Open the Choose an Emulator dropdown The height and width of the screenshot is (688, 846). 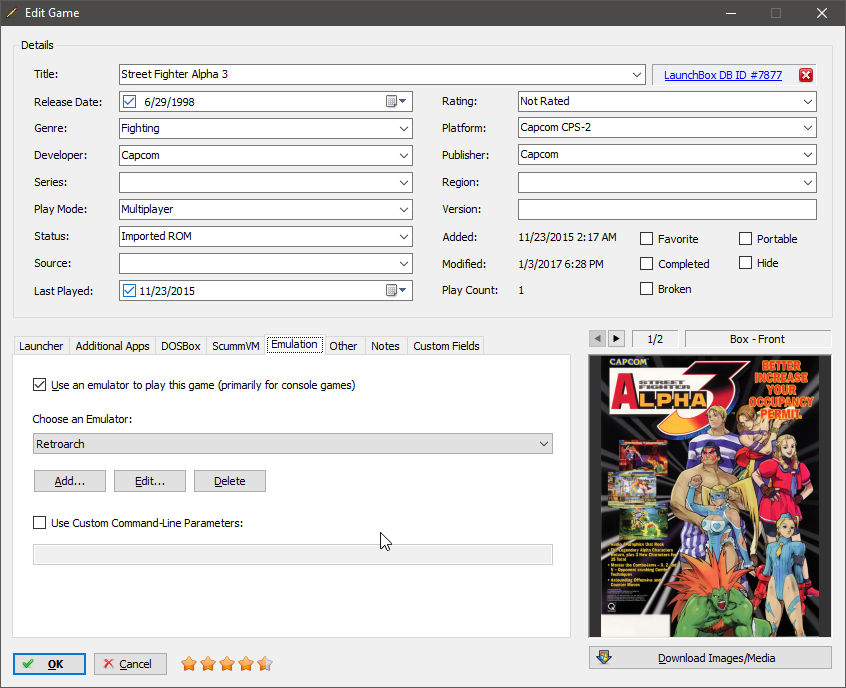[x=293, y=444]
